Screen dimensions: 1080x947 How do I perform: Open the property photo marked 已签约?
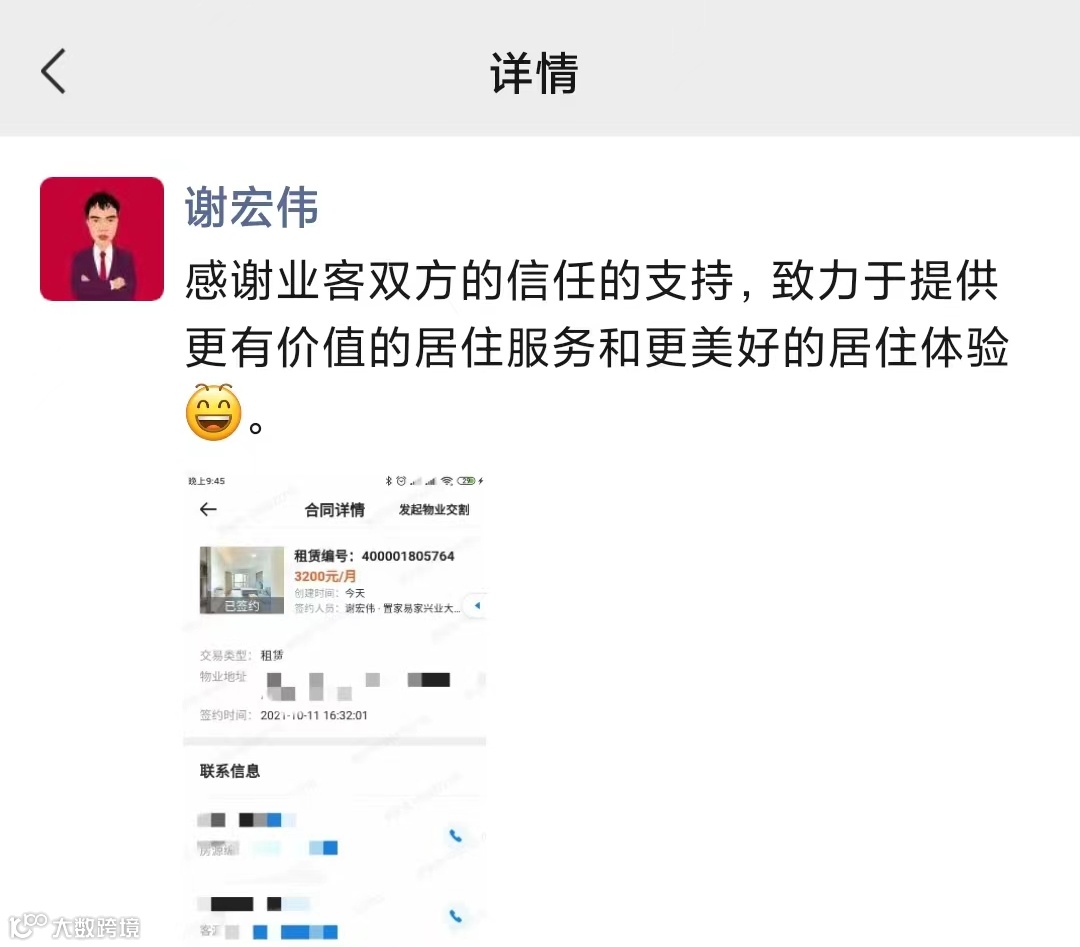(242, 580)
